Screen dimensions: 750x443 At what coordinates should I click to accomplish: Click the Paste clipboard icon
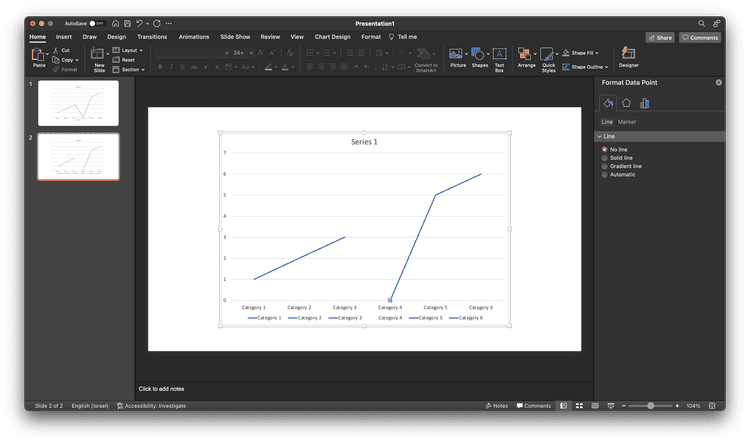[38, 54]
